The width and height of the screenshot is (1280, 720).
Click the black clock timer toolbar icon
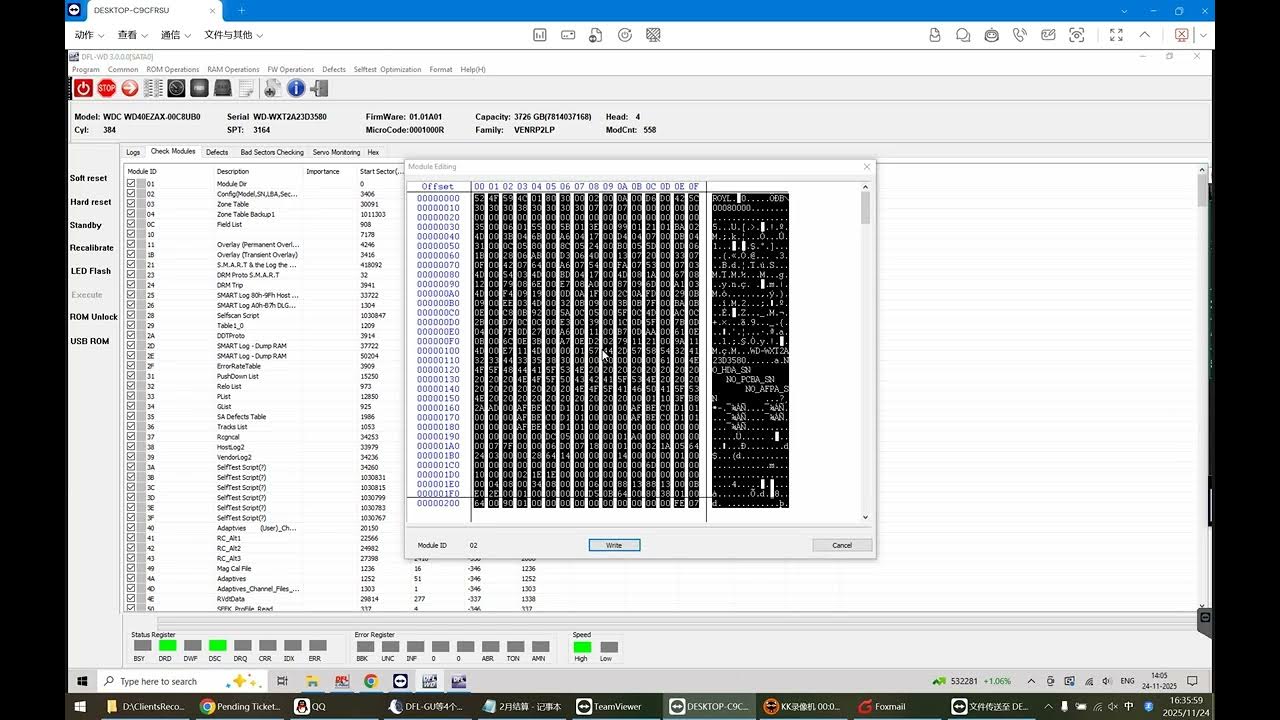pos(175,88)
